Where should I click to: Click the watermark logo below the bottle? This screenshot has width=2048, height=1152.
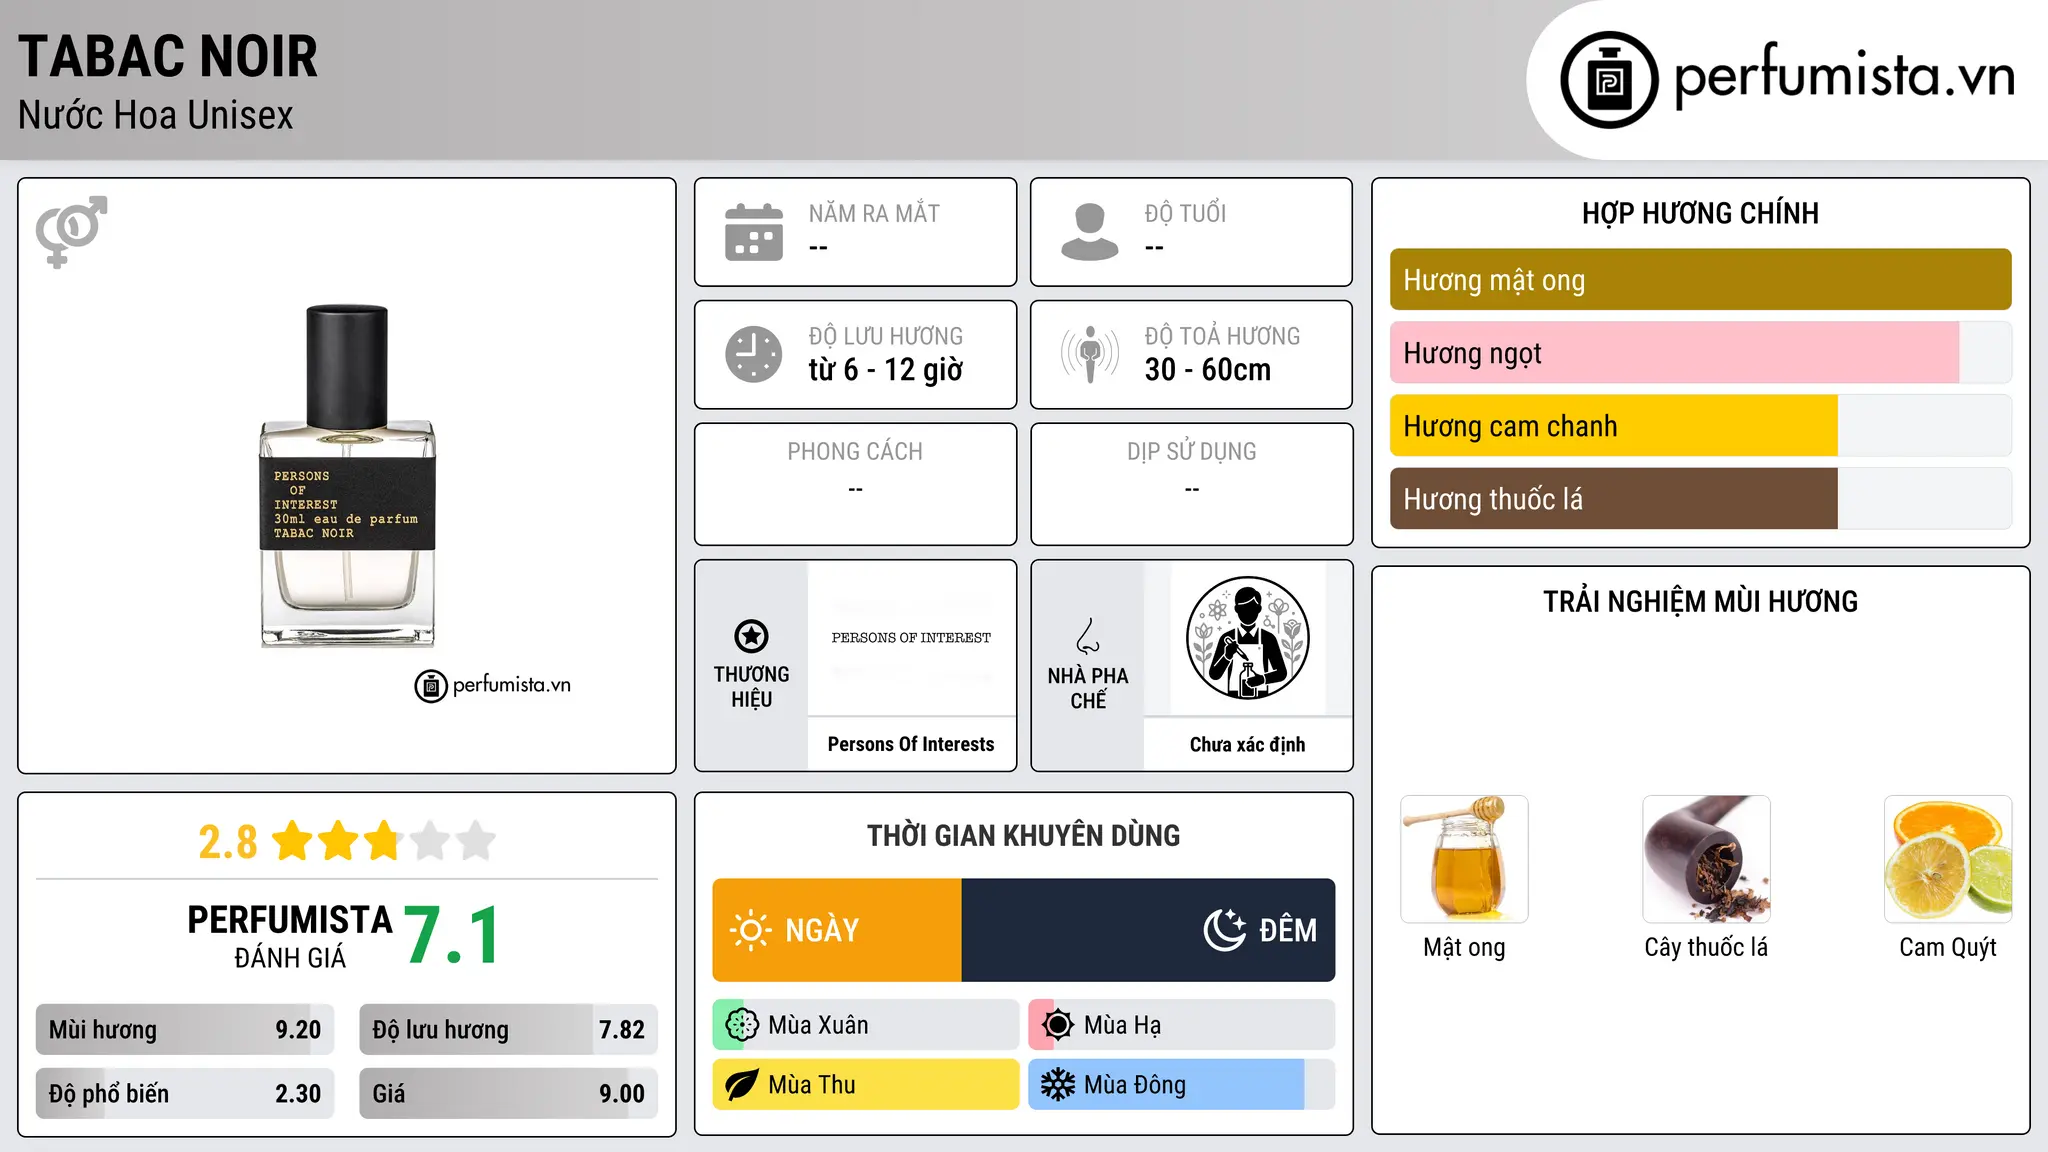(493, 686)
